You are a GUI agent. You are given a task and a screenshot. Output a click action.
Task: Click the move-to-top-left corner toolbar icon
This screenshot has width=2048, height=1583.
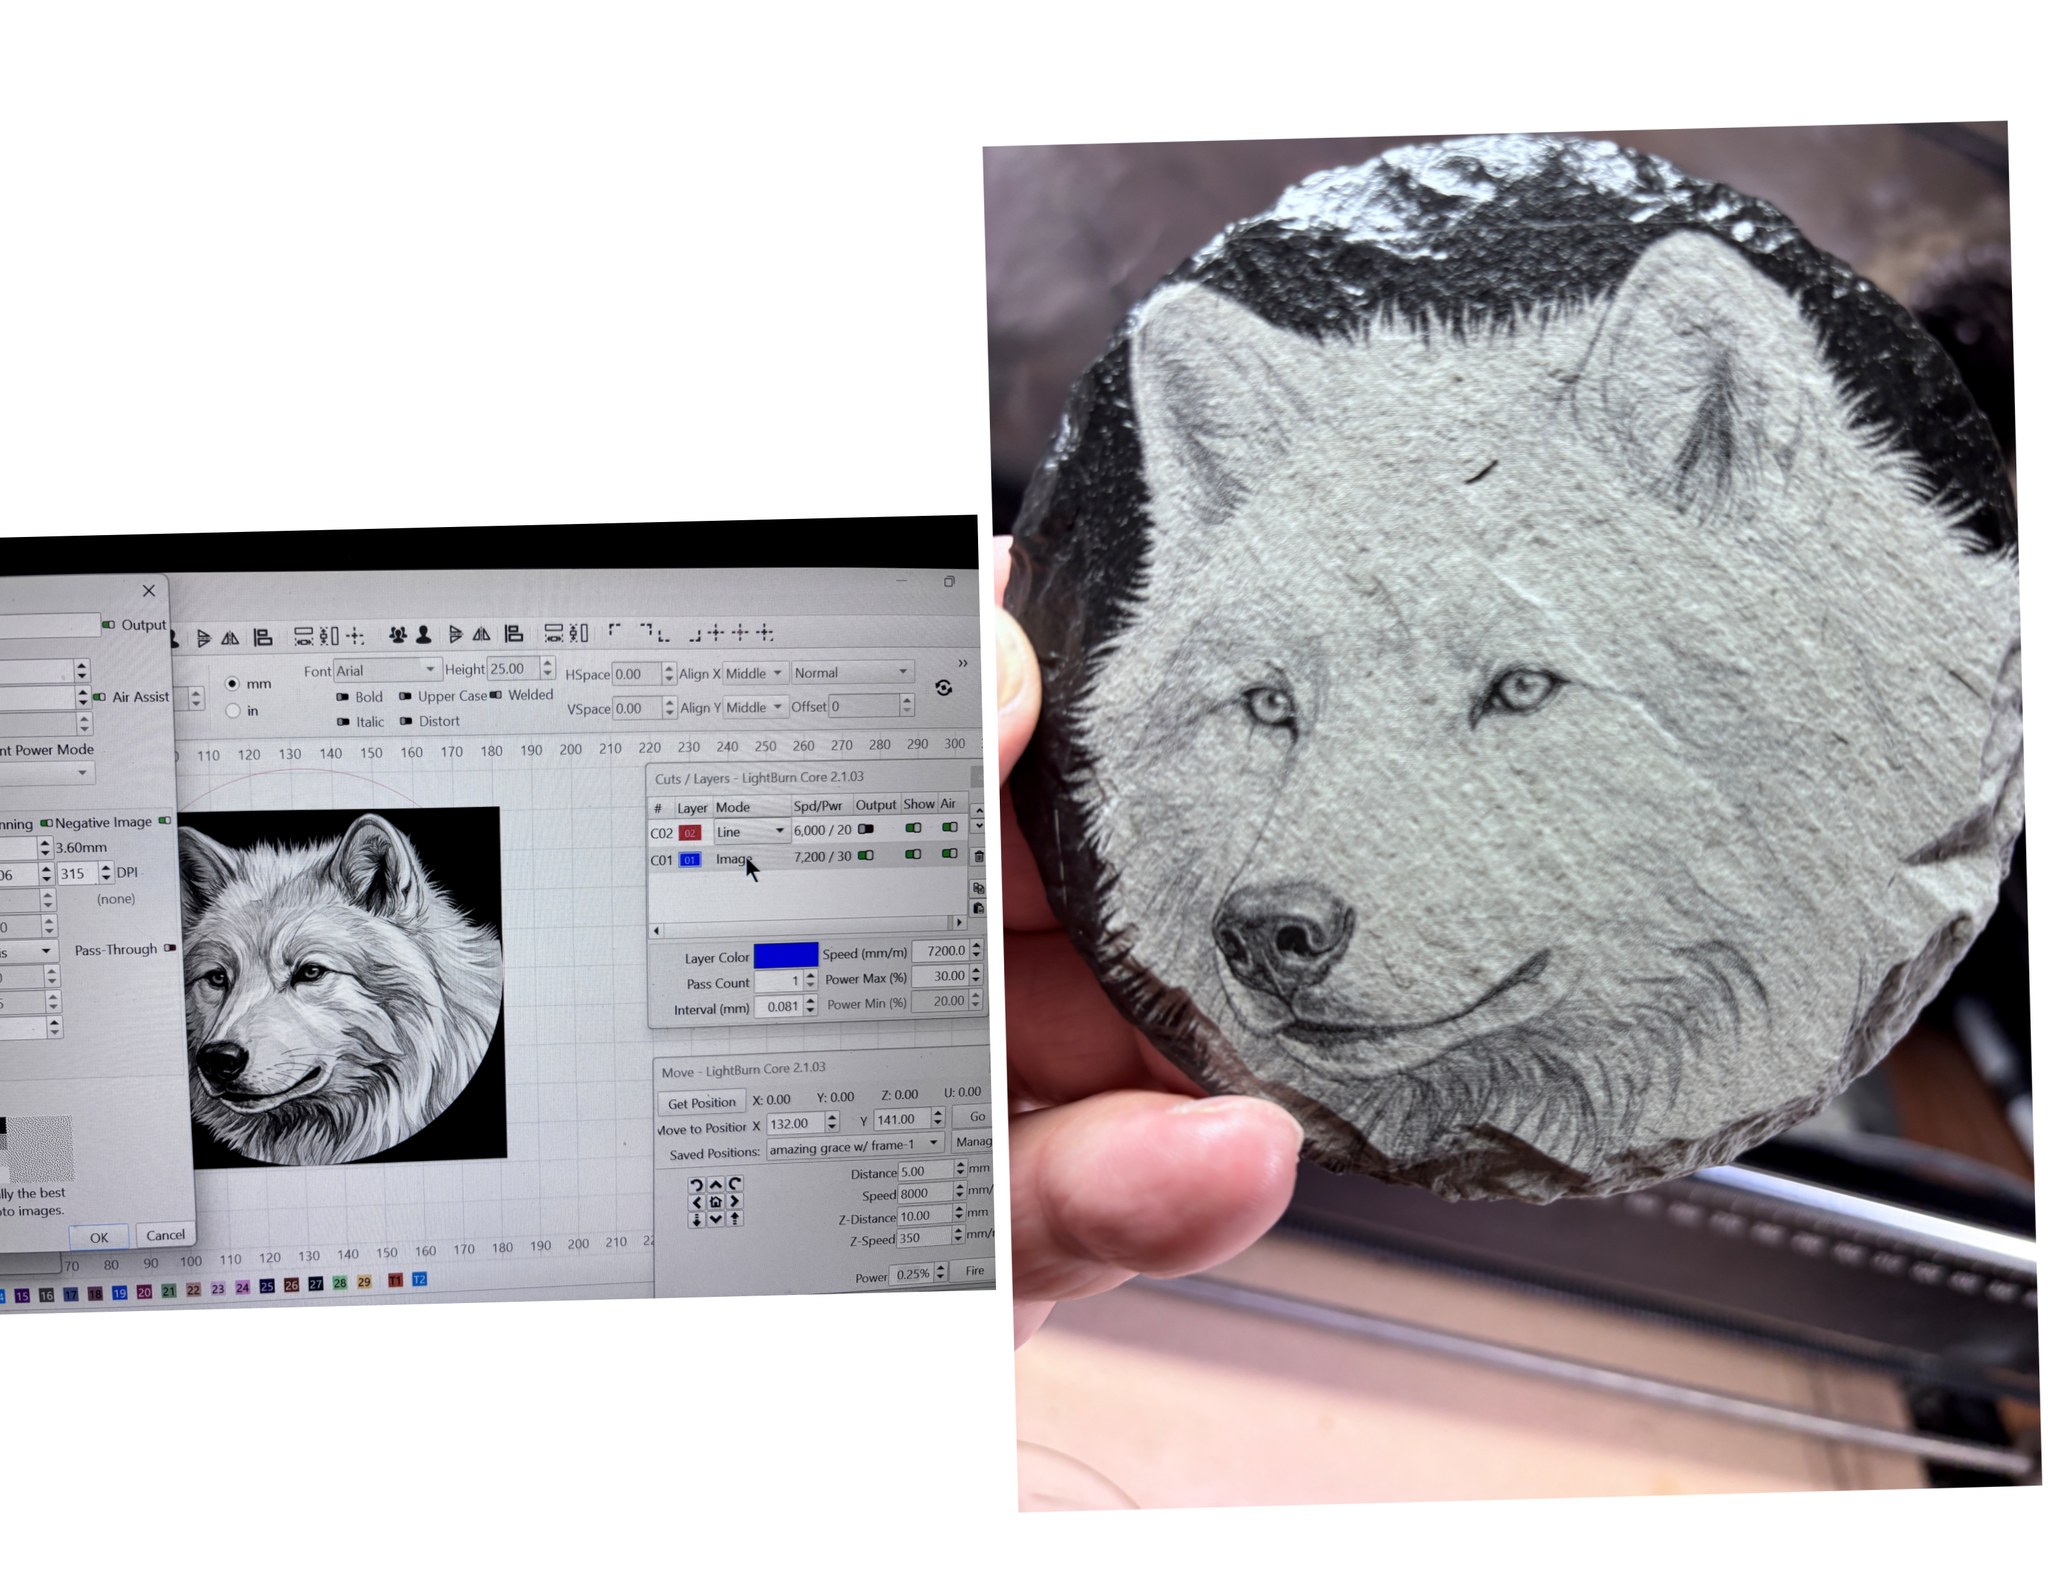(x=615, y=631)
